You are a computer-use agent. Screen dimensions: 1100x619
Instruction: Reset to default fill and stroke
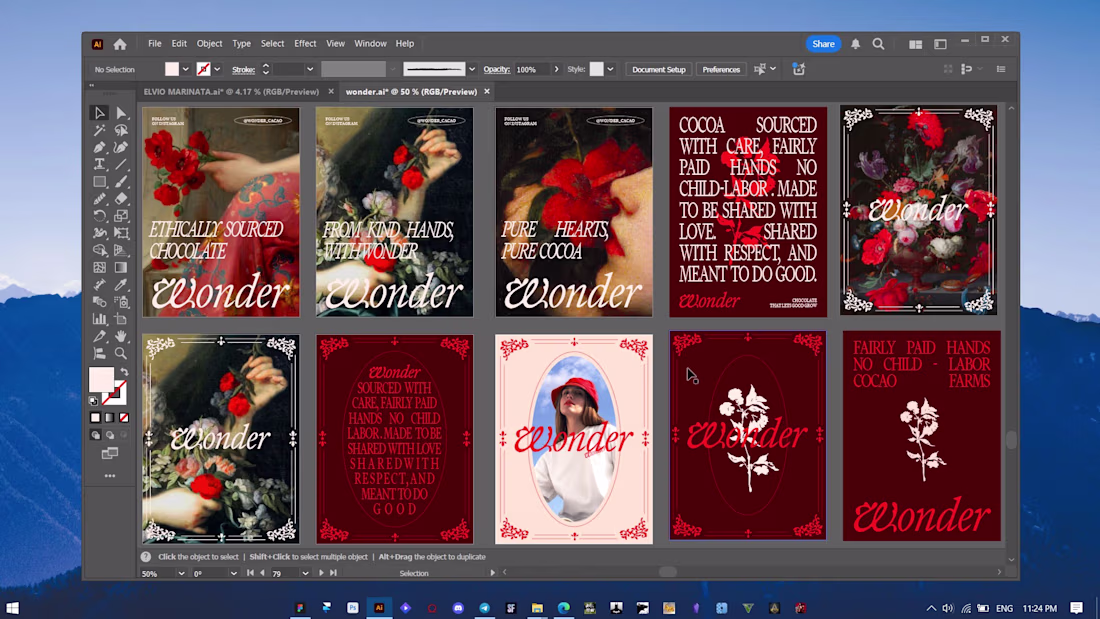(x=95, y=401)
